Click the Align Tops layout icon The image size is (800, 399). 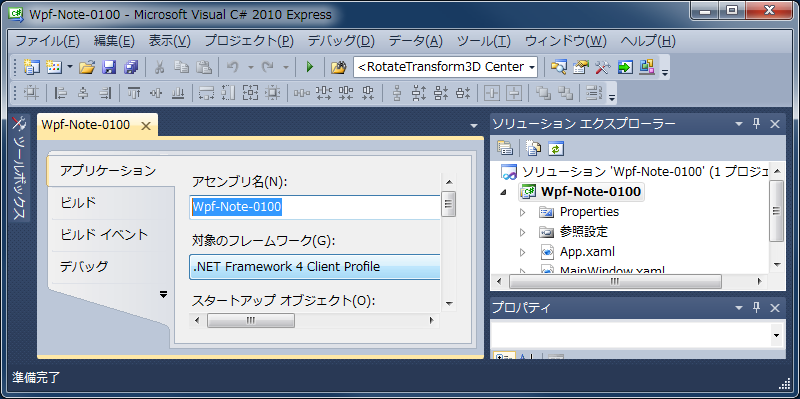coord(134,93)
